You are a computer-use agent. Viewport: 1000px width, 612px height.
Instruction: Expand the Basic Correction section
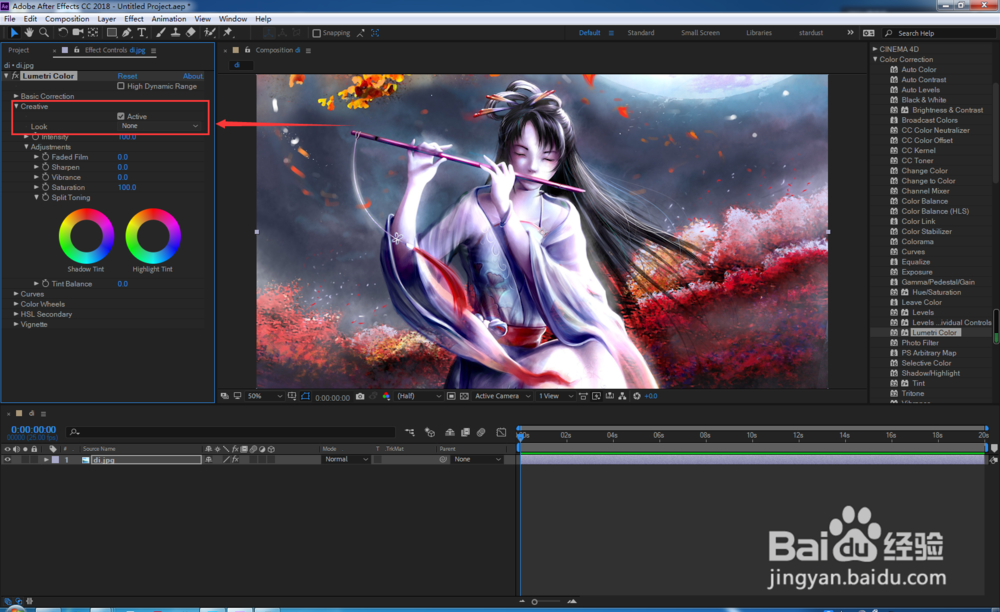(16, 96)
